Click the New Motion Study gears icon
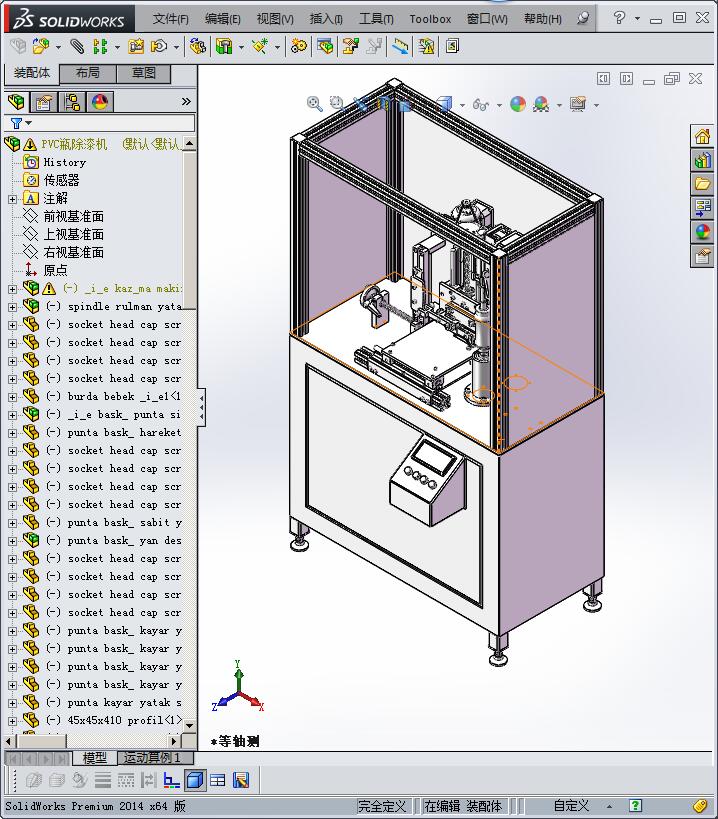 [298, 46]
